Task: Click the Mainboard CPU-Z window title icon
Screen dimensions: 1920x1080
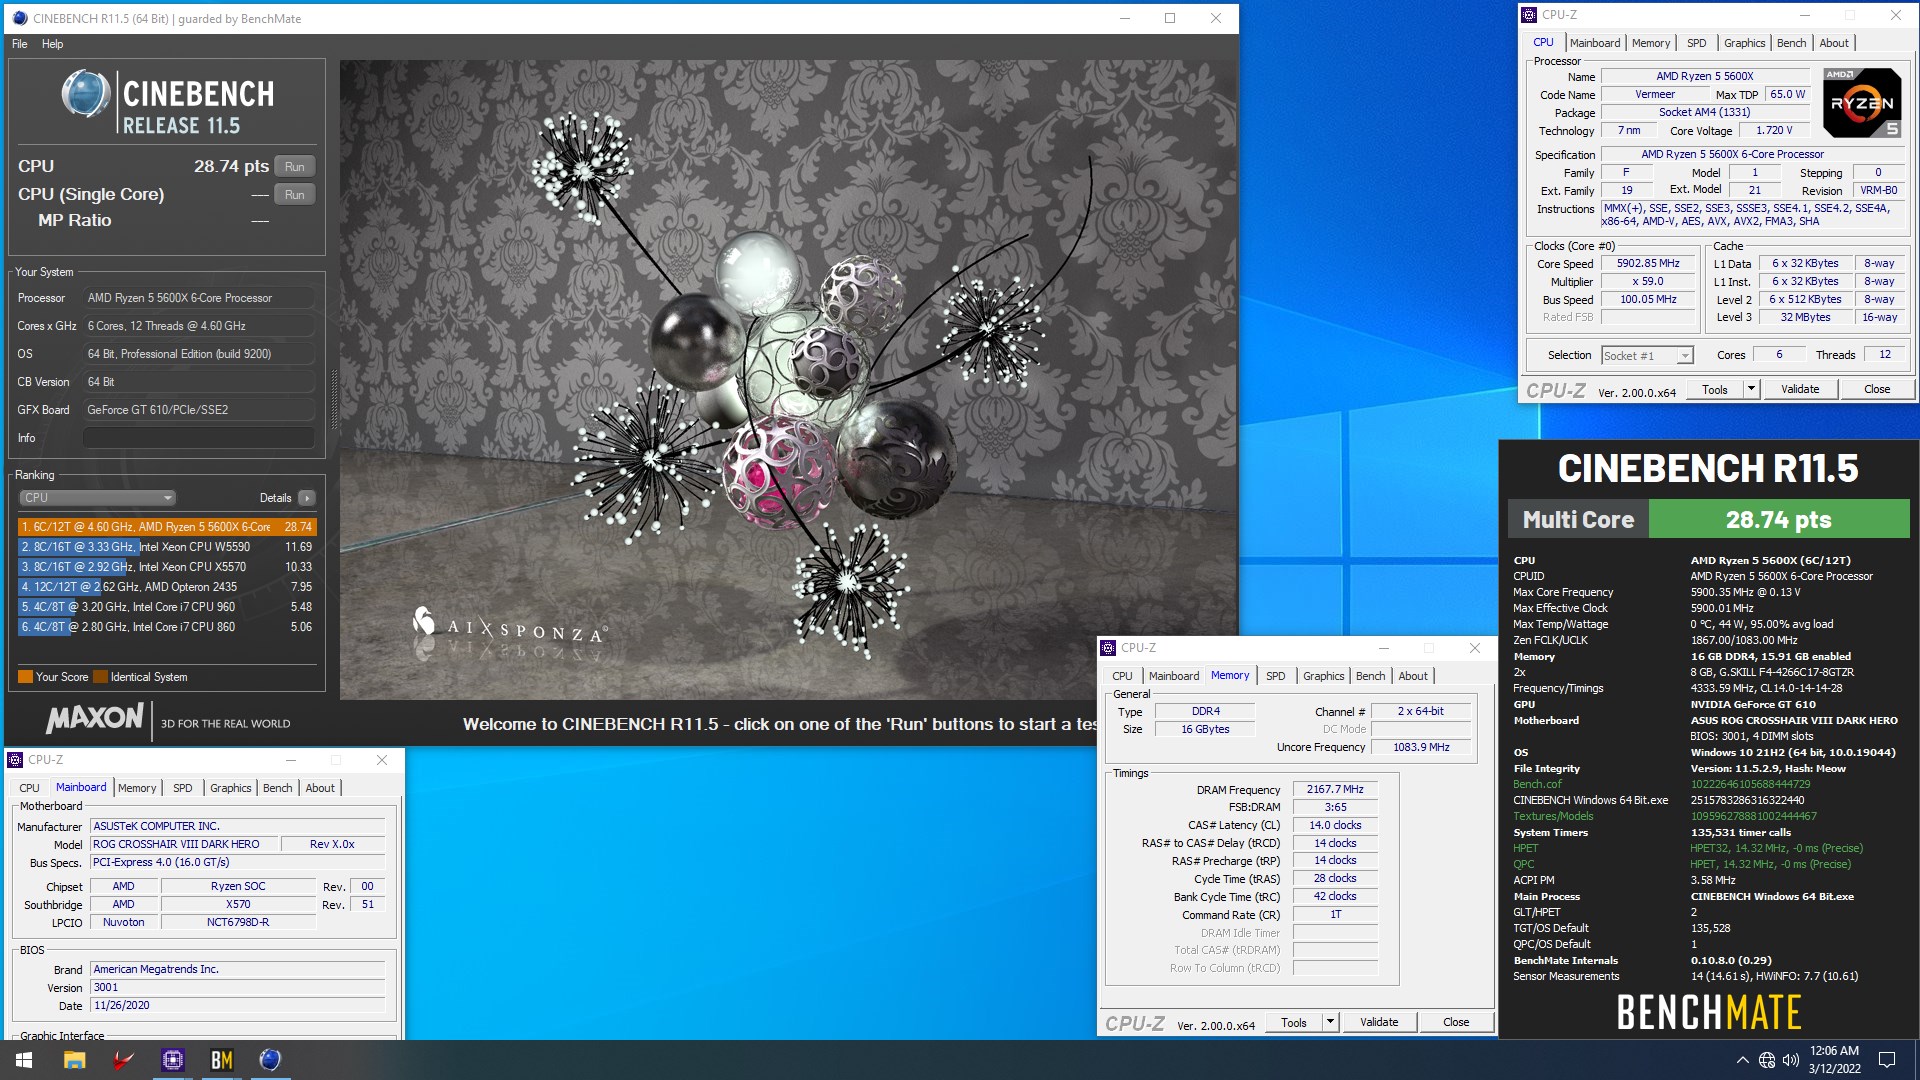Action: 15,760
